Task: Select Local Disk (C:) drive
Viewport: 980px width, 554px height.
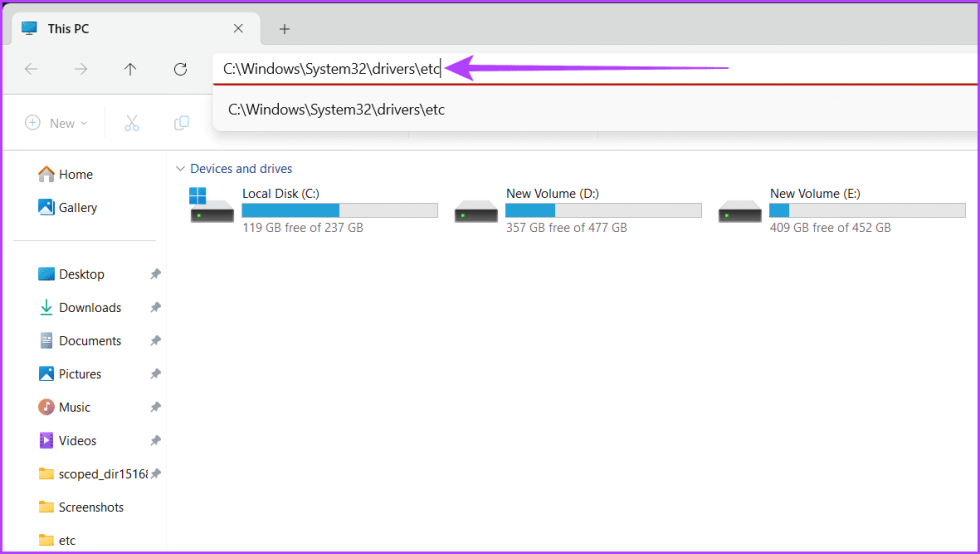Action: (x=312, y=211)
